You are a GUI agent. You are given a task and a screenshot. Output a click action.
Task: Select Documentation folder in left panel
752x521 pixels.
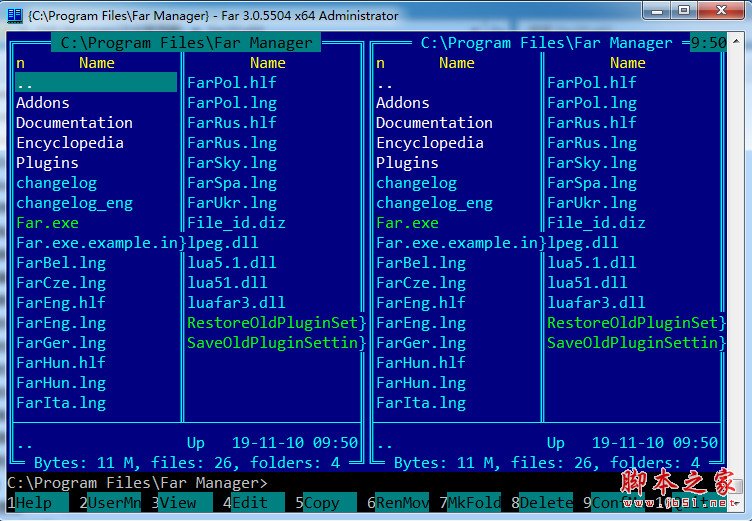(x=74, y=123)
